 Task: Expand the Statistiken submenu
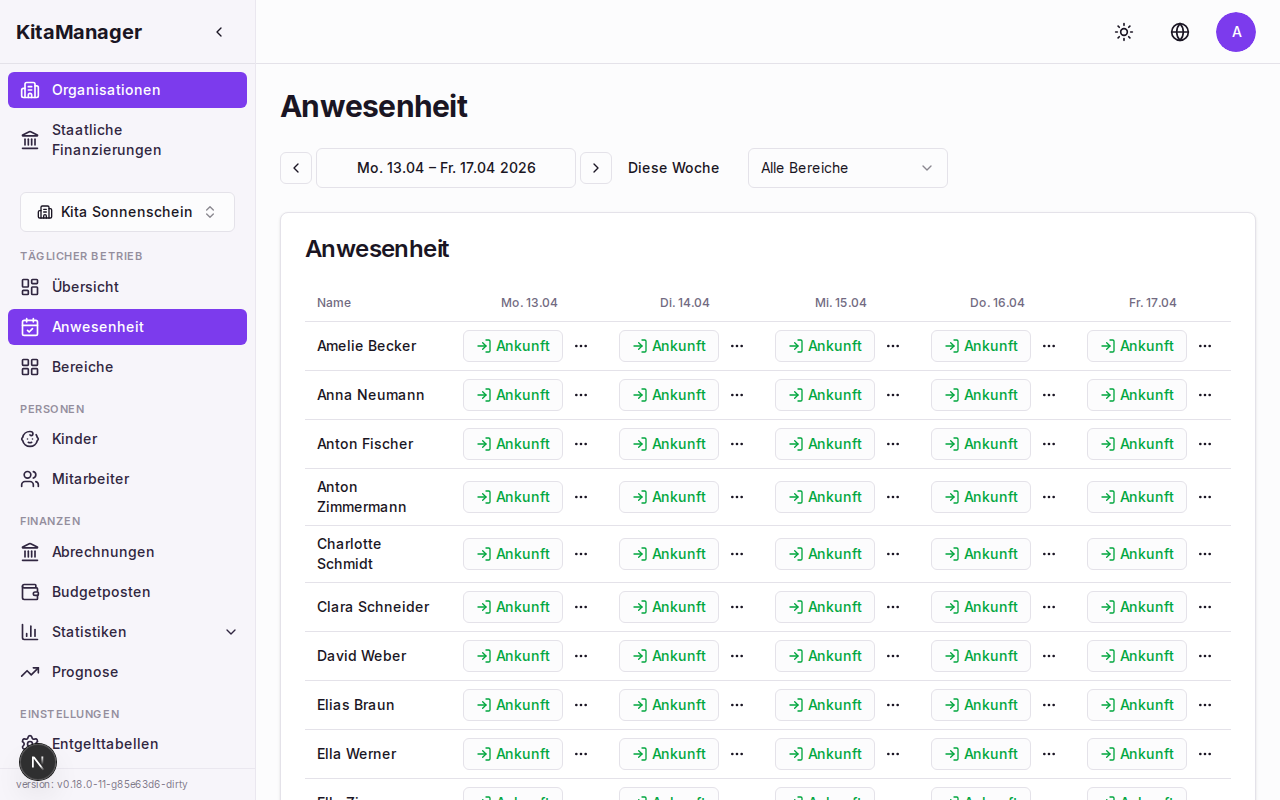coord(231,632)
